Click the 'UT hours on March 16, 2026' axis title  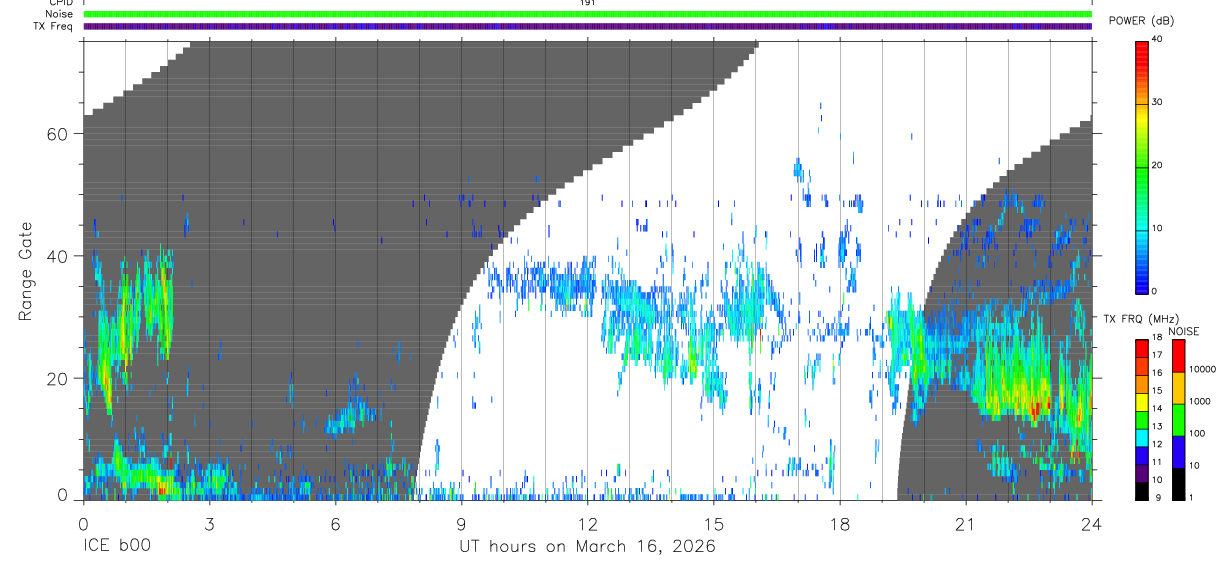[587, 548]
